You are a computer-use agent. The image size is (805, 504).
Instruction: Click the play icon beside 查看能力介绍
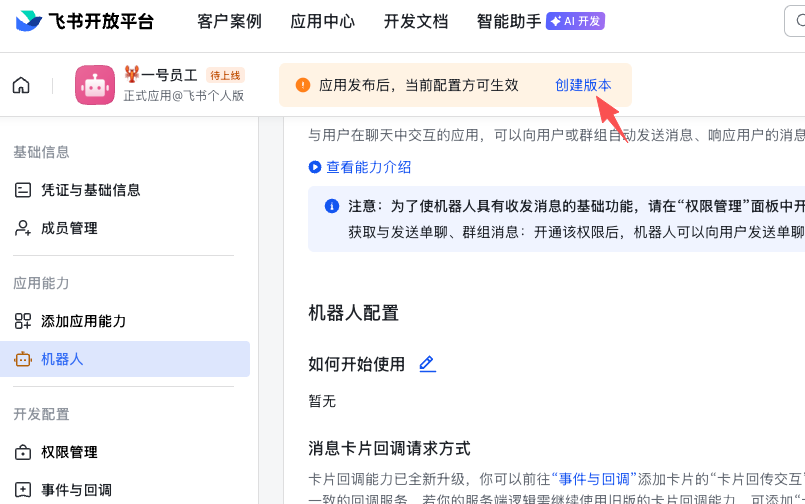coord(315,167)
